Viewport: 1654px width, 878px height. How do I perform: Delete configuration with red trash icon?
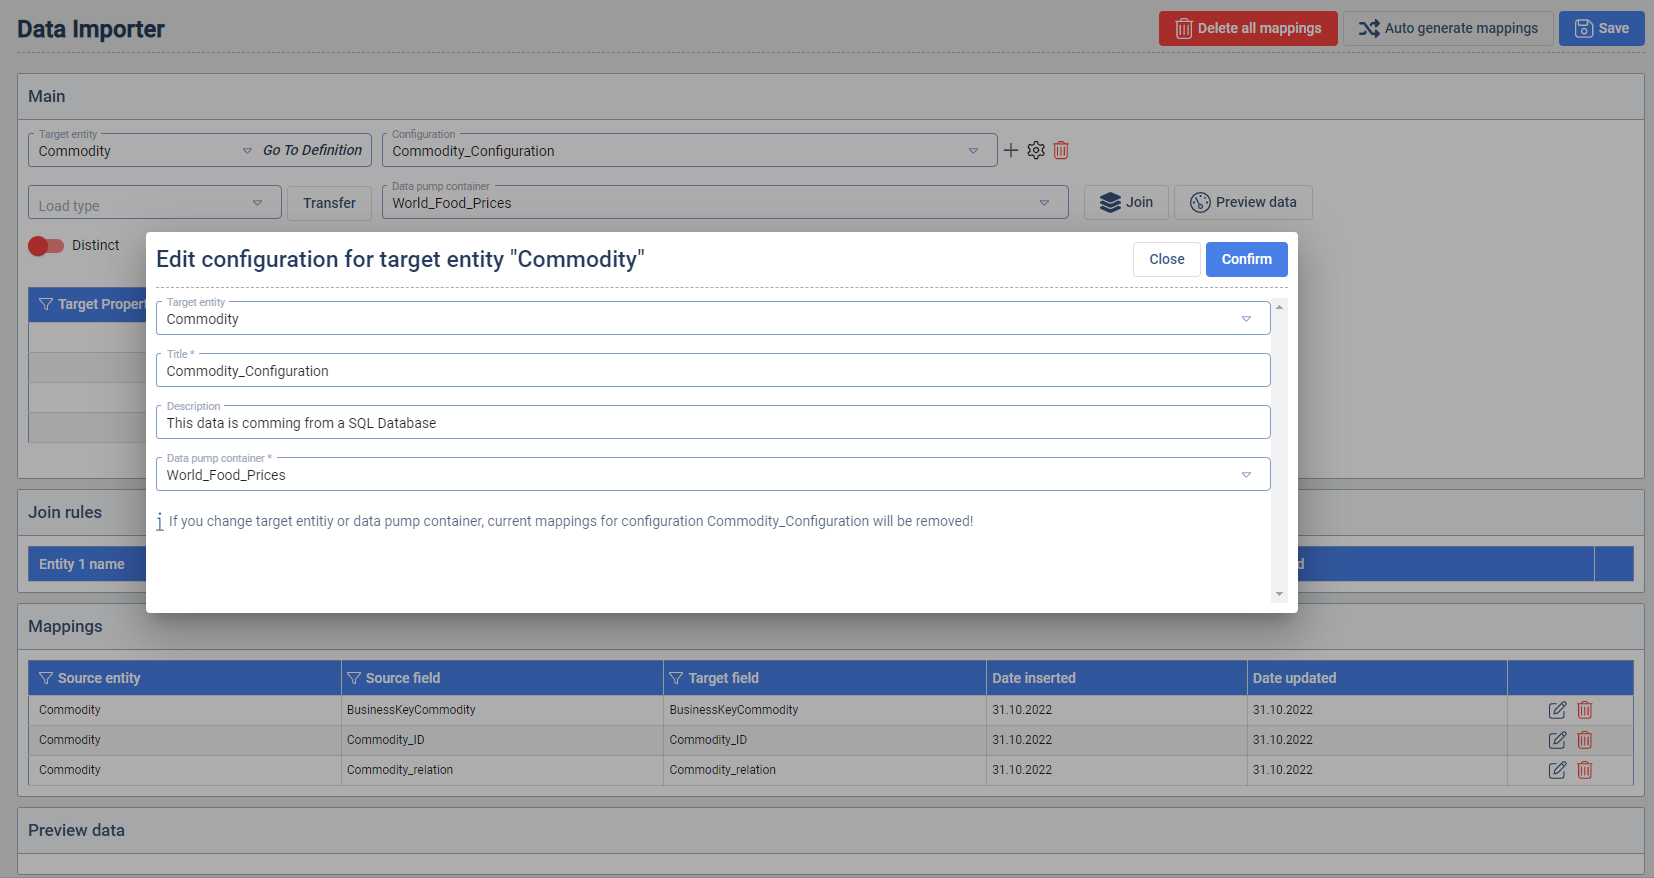coord(1061,150)
